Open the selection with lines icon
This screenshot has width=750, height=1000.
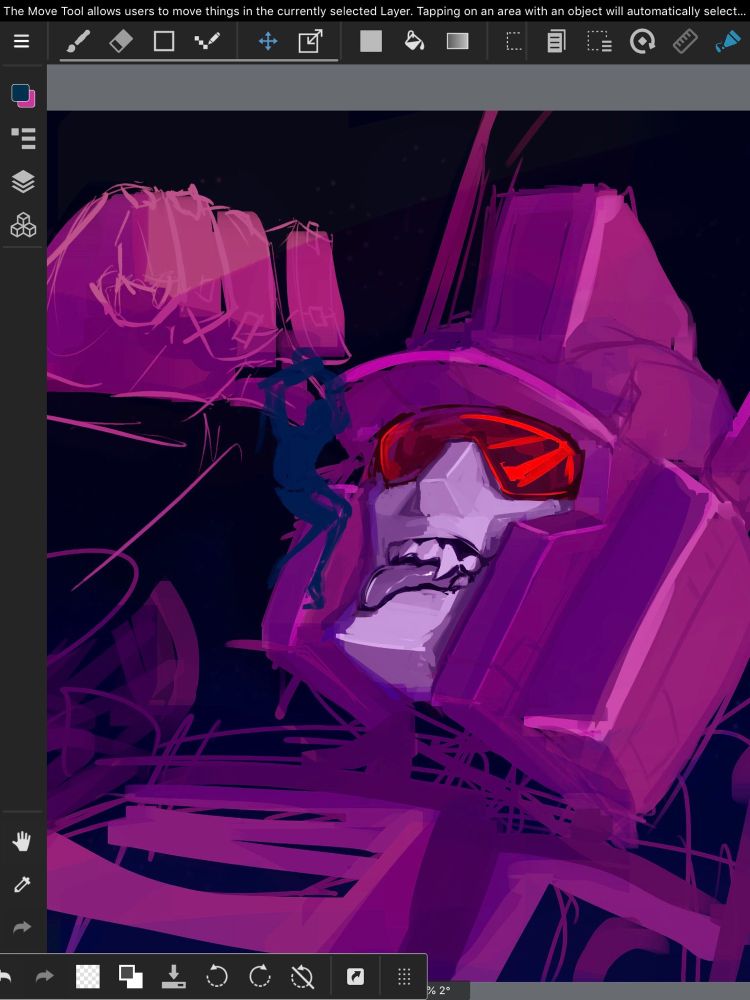[599, 42]
